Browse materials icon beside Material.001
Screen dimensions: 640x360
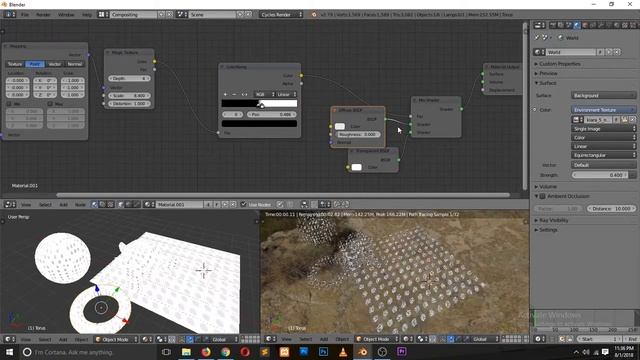[149, 204]
